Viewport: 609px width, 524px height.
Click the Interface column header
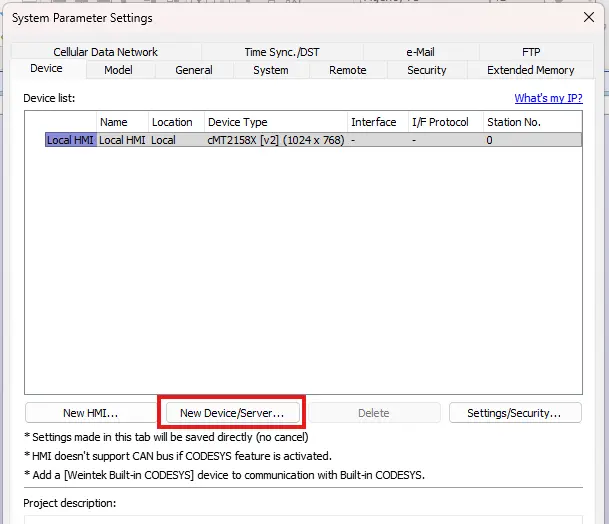[x=378, y=122]
